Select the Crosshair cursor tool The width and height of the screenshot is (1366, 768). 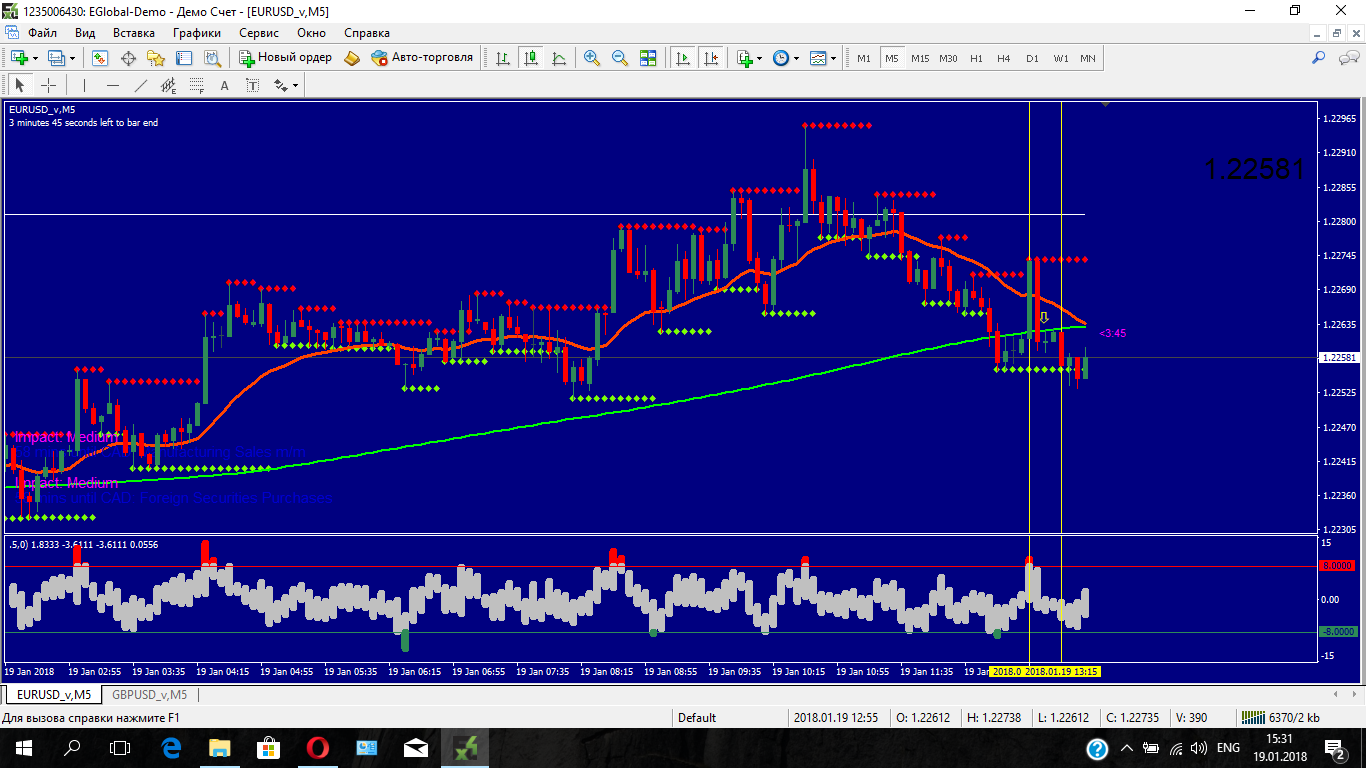[x=48, y=85]
